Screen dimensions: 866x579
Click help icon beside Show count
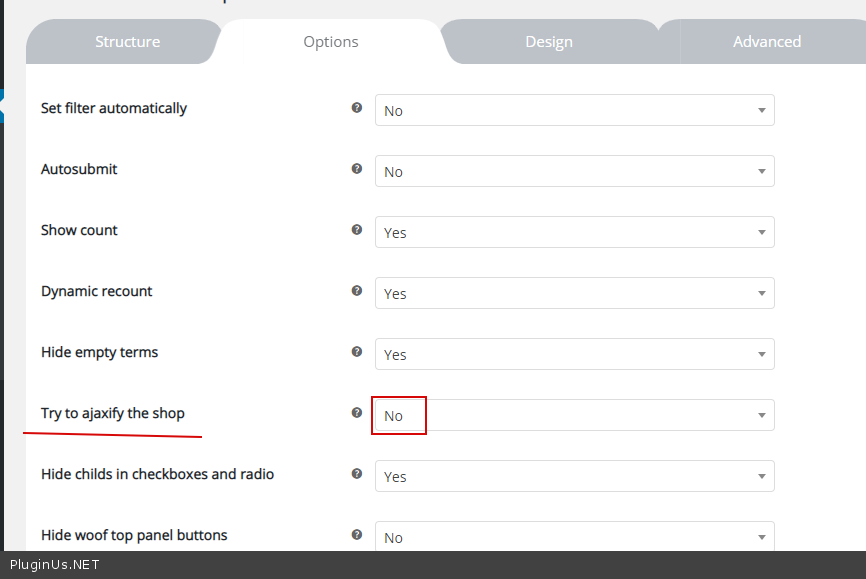coord(357,230)
